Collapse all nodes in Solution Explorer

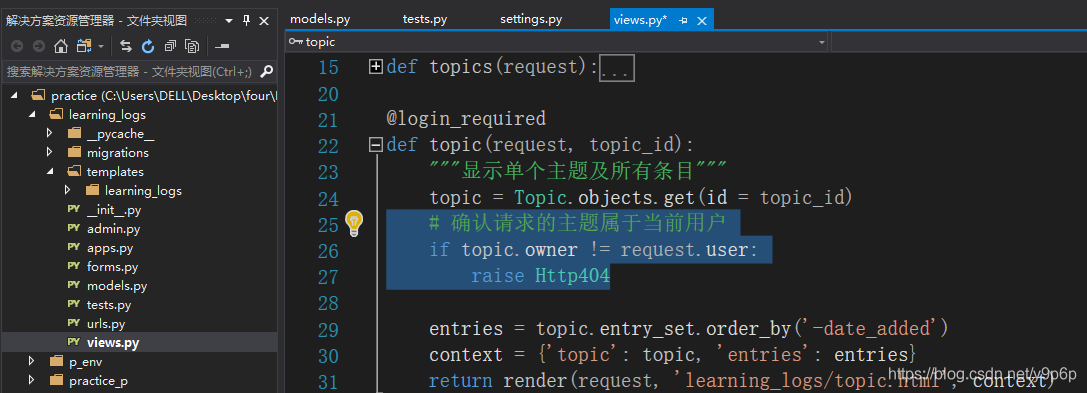point(170,46)
